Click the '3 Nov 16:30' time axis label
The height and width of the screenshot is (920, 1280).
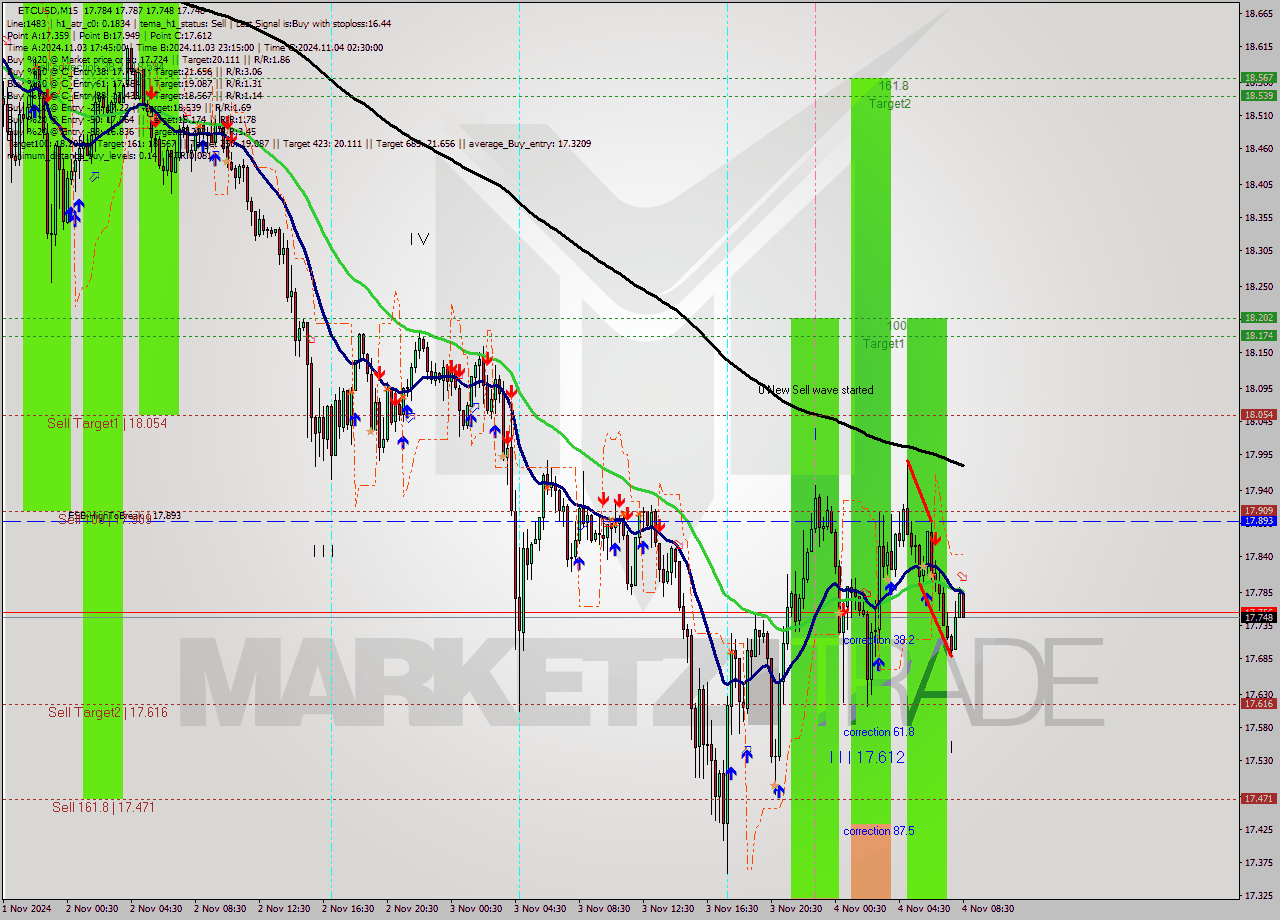click(x=732, y=909)
